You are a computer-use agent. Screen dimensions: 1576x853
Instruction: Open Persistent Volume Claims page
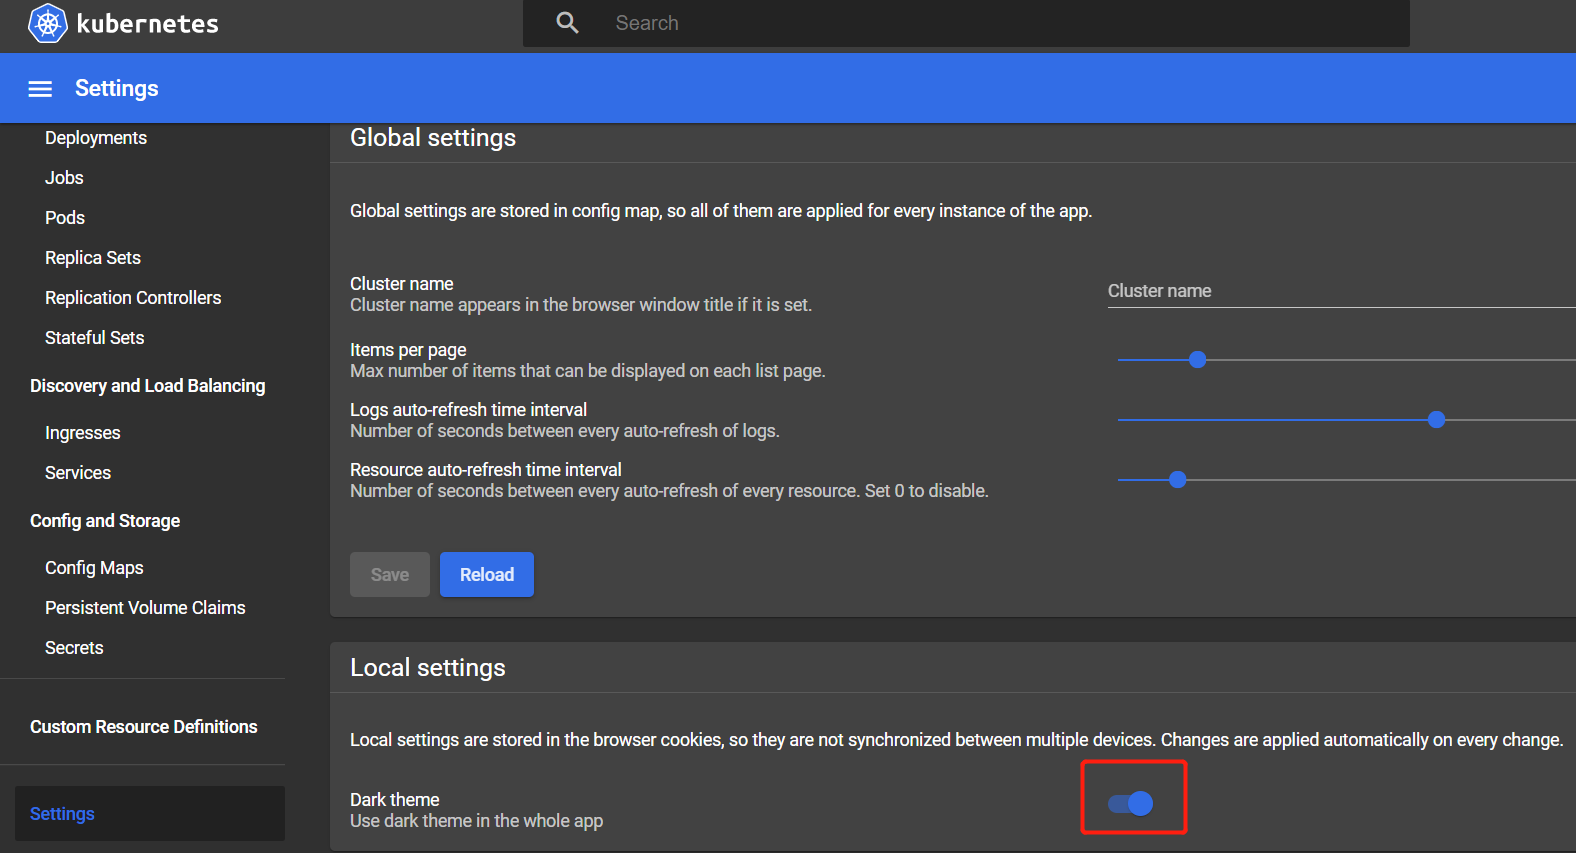145,608
